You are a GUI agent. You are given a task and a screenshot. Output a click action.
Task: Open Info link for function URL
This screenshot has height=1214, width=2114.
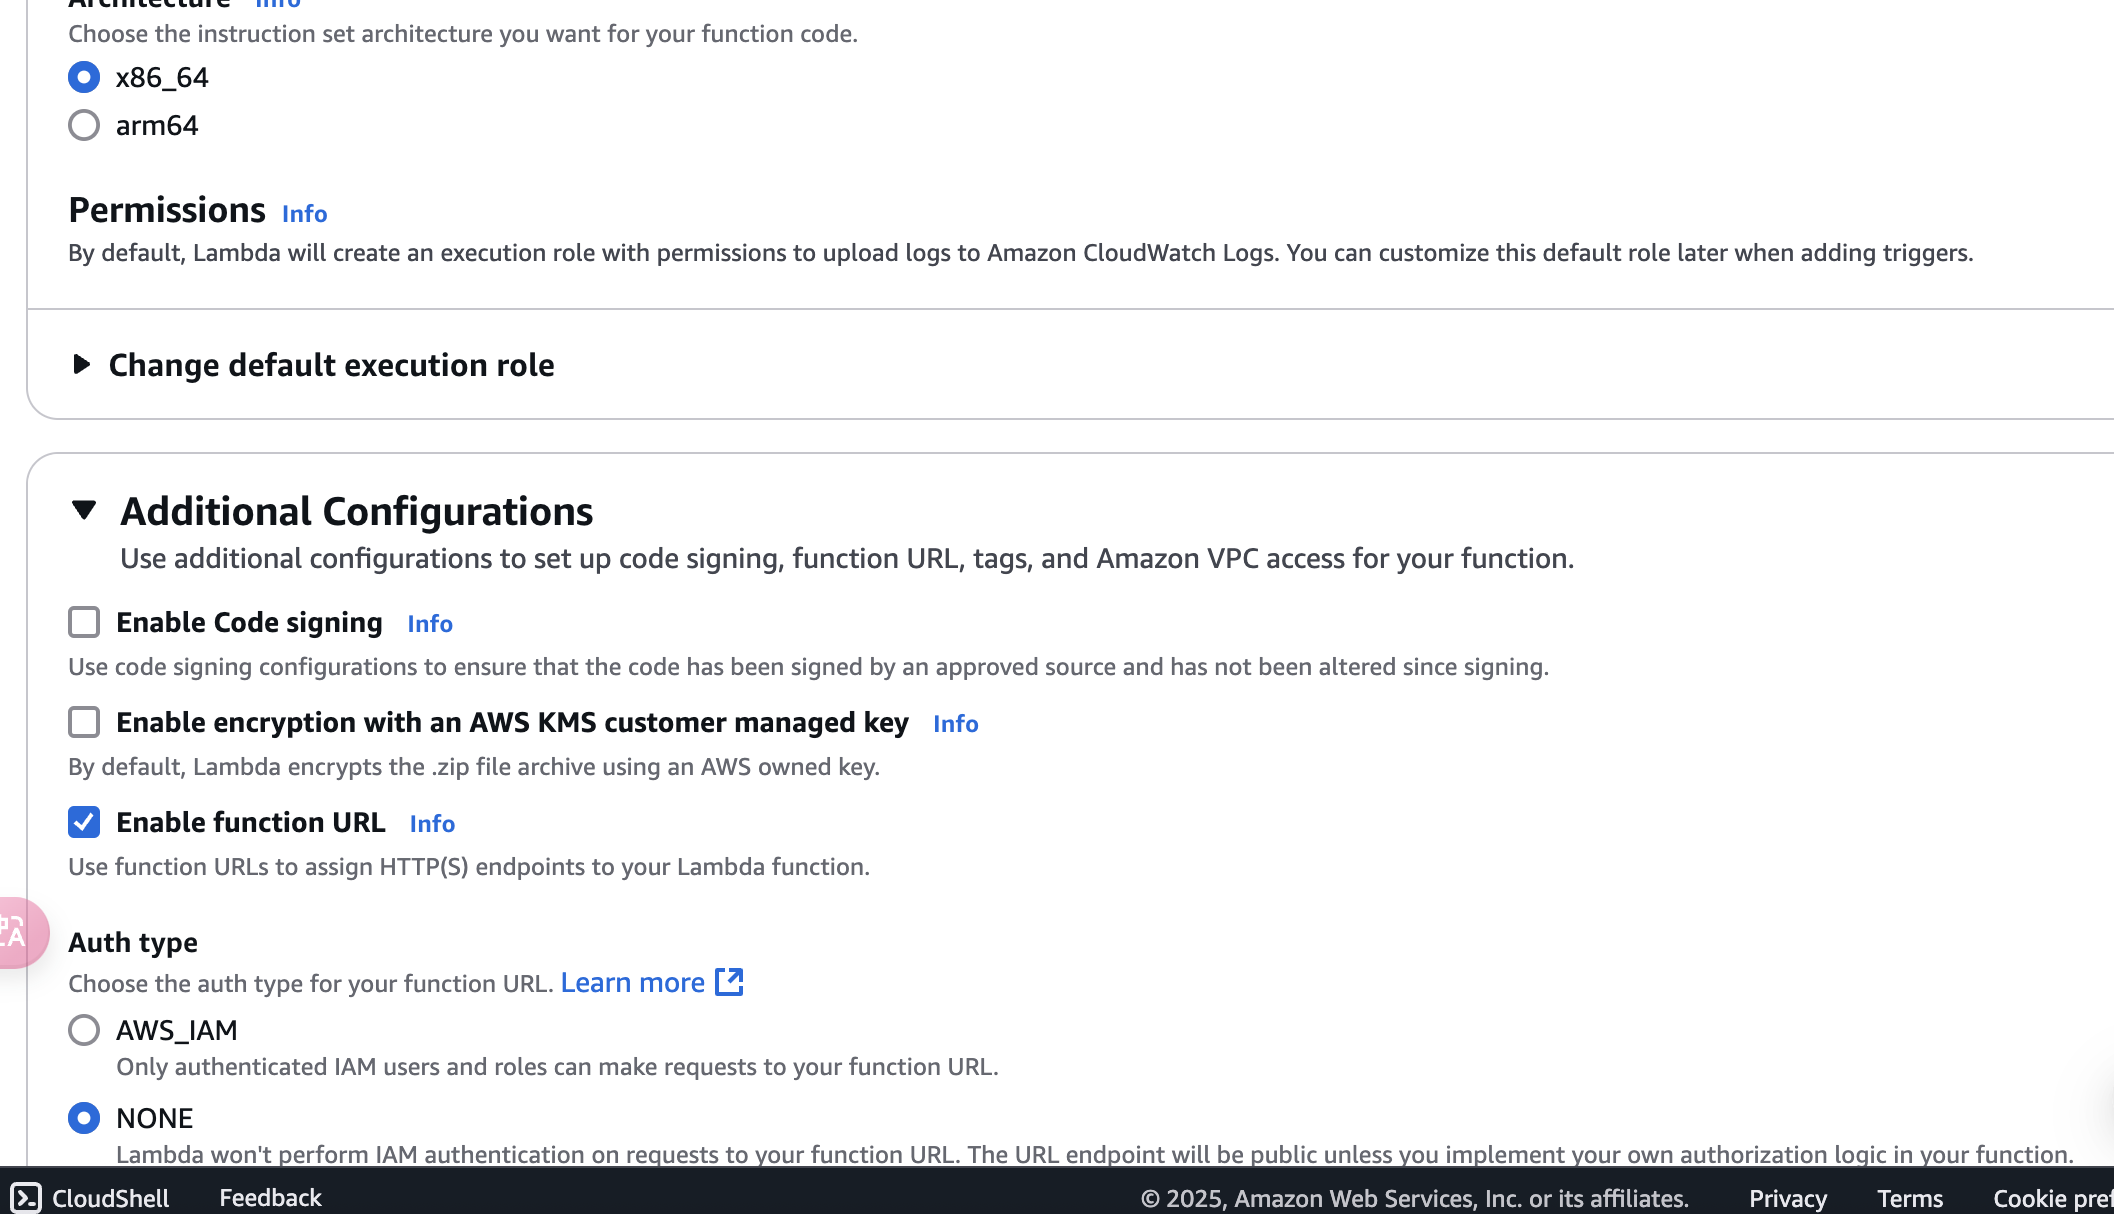pos(432,823)
